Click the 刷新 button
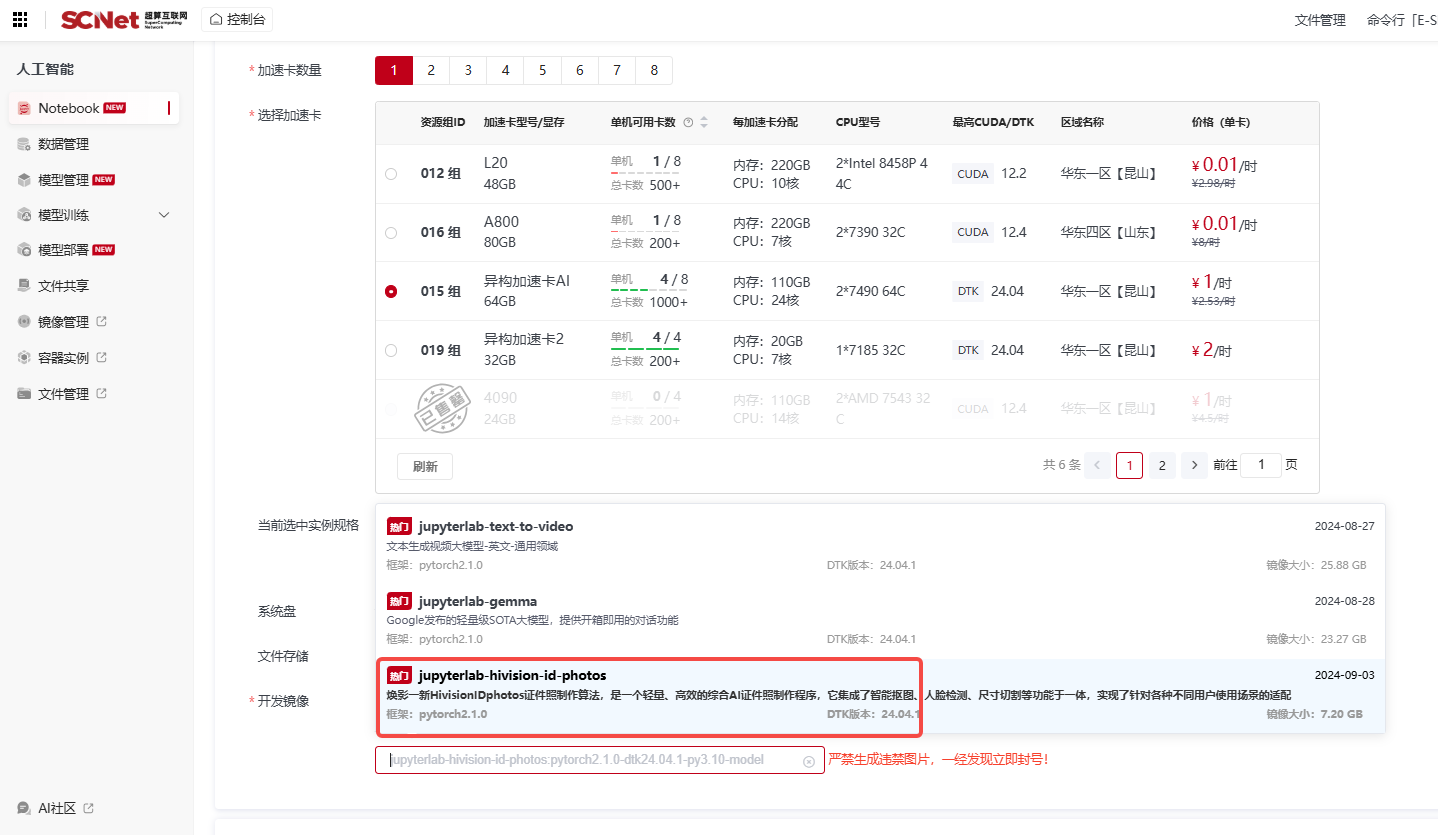 click(425, 467)
